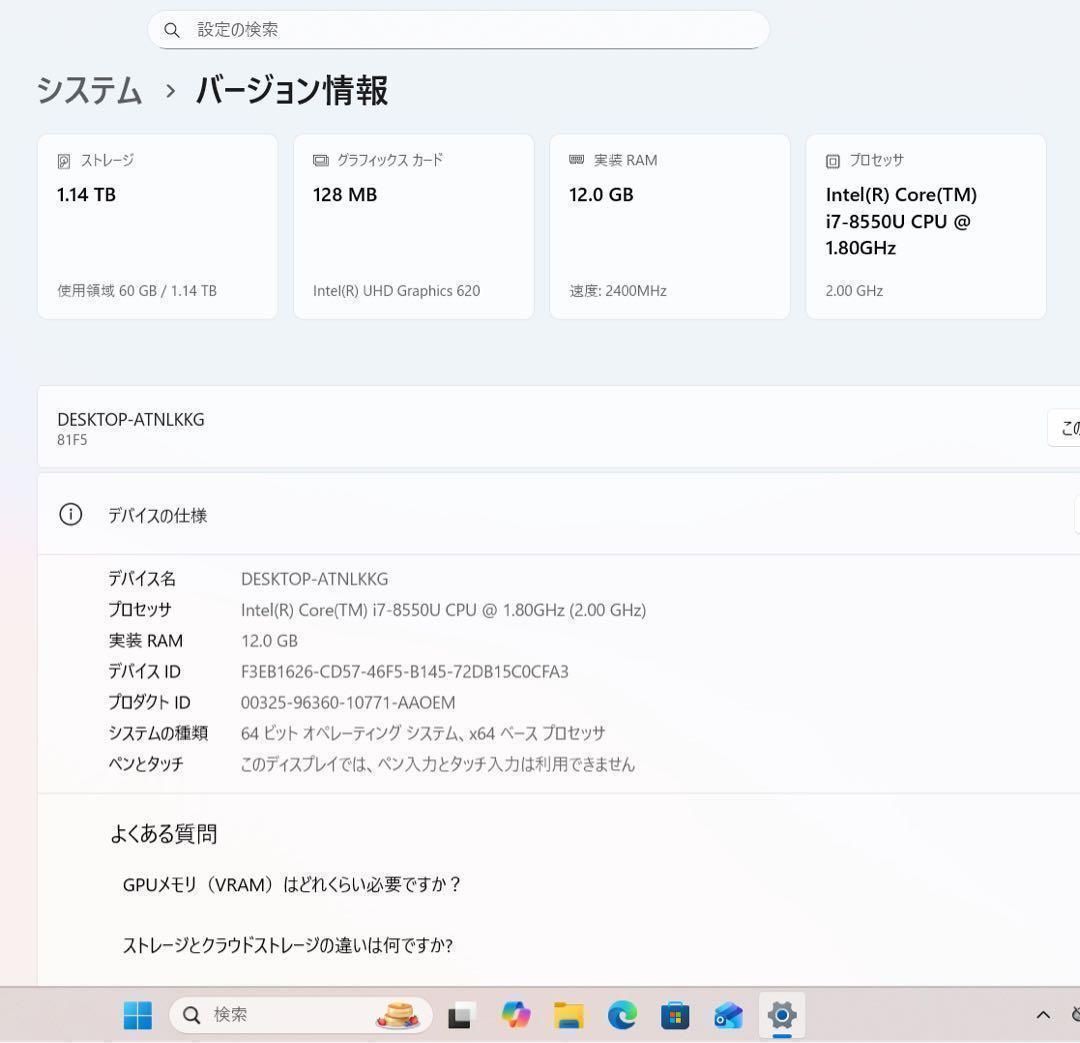Select バージョン情報 in the breadcrumb
Image resolution: width=1080 pixels, height=1043 pixels.
291,90
